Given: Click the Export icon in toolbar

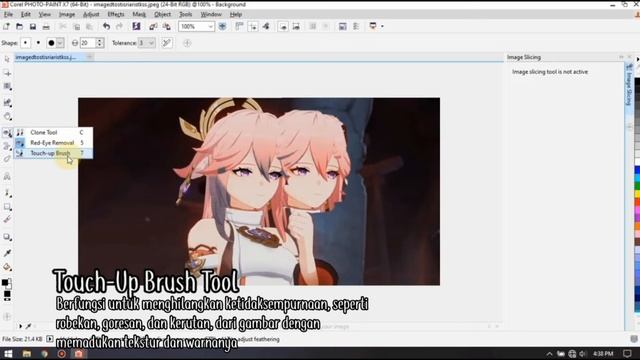Looking at the screenshot, I should tap(167, 27).
